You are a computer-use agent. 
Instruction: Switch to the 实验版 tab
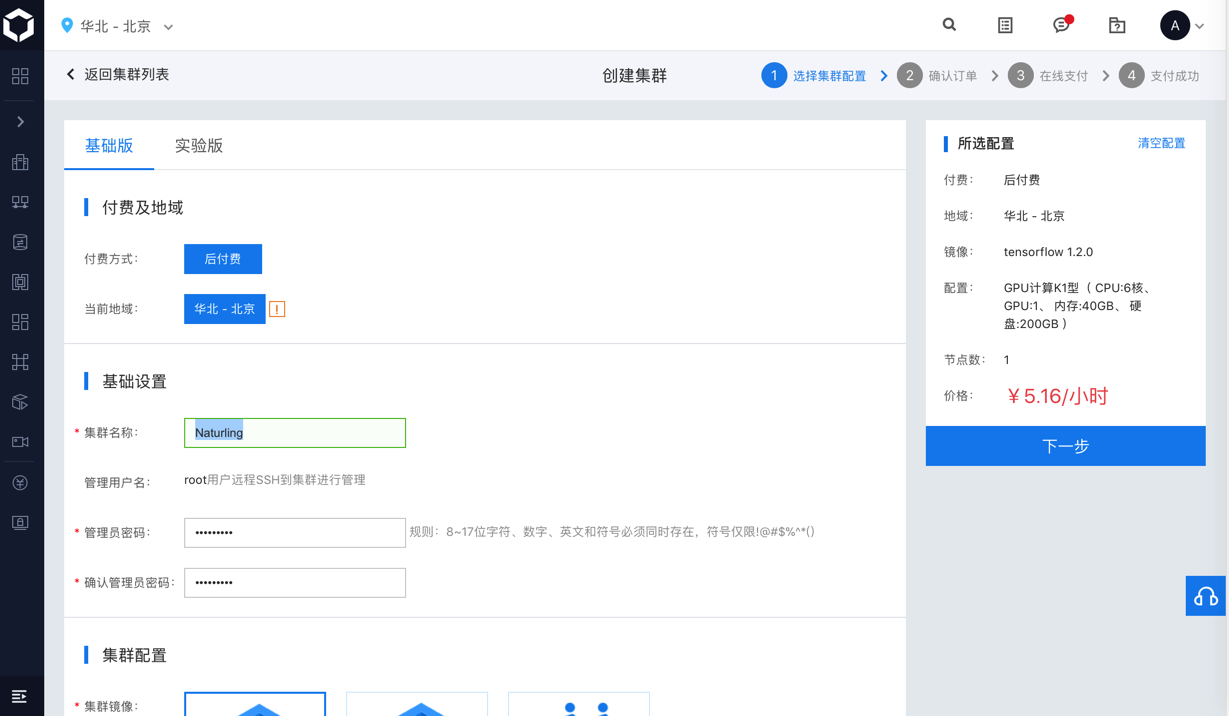pyautogui.click(x=199, y=146)
